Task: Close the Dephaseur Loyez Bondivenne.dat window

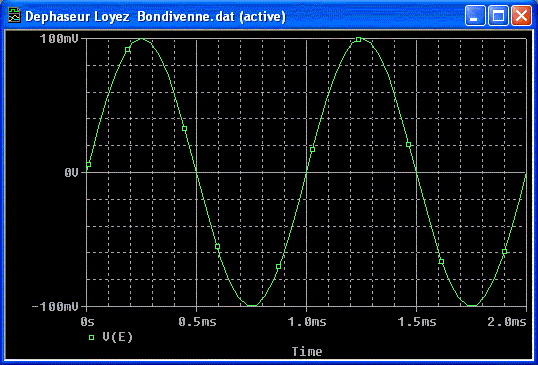Action: (x=521, y=16)
